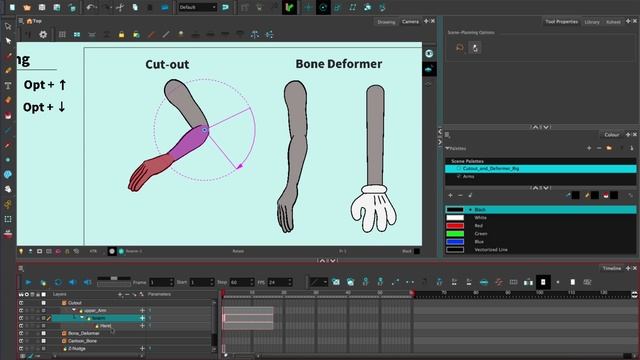Toggle visibility of Cartoon_Bone layer
The width and height of the screenshot is (640, 360).
[21, 341]
